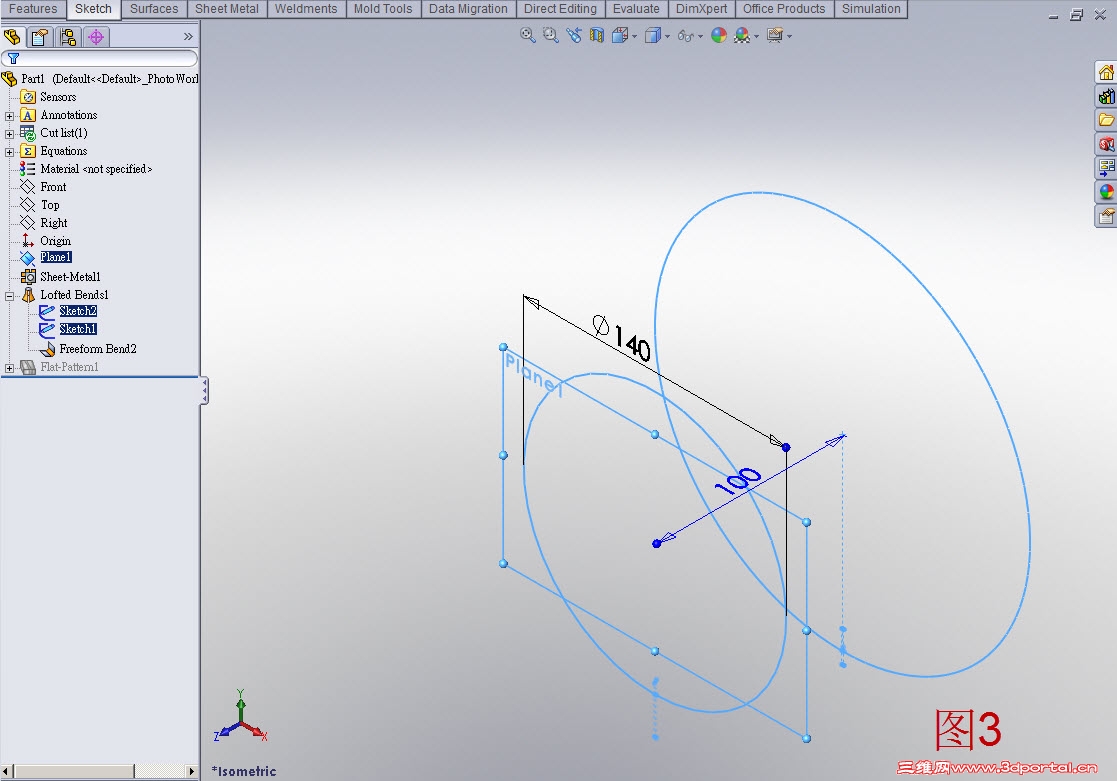1117x781 pixels.
Task: Expand the Annotations node
Action: pos(9,115)
